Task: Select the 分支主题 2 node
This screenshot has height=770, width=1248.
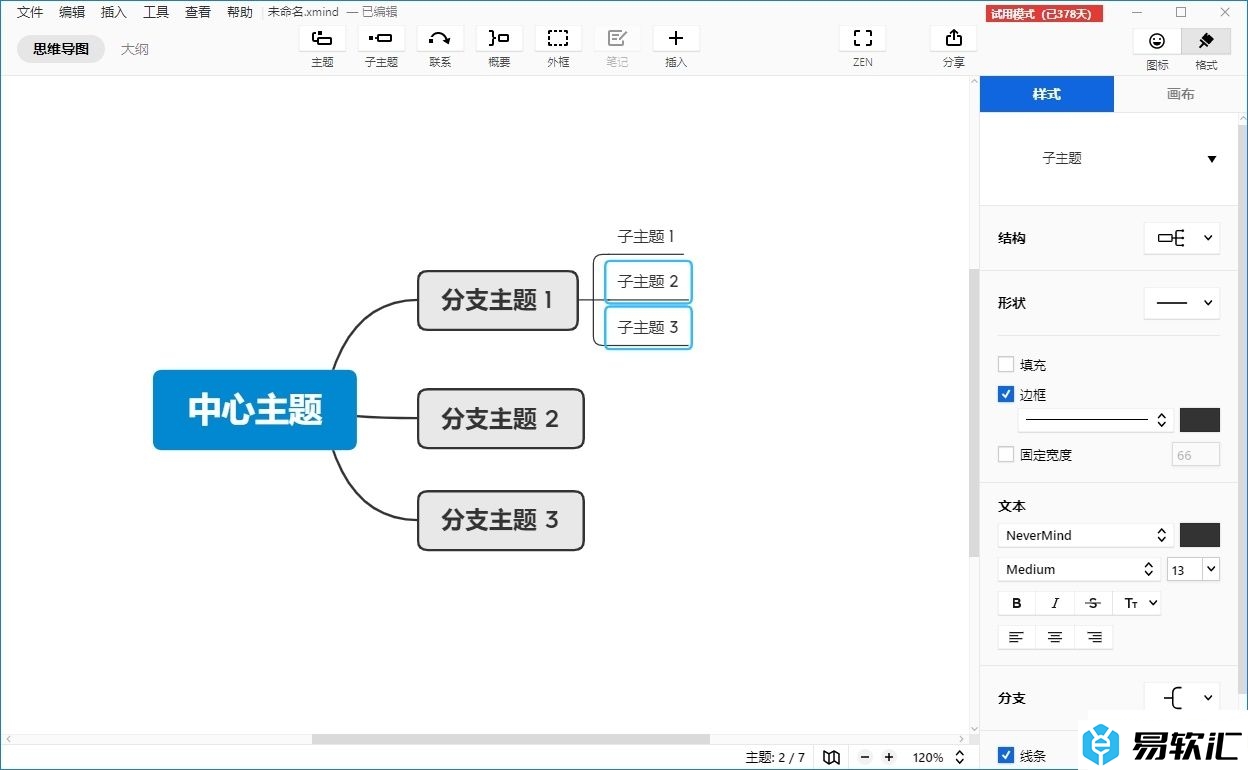Action: click(500, 419)
